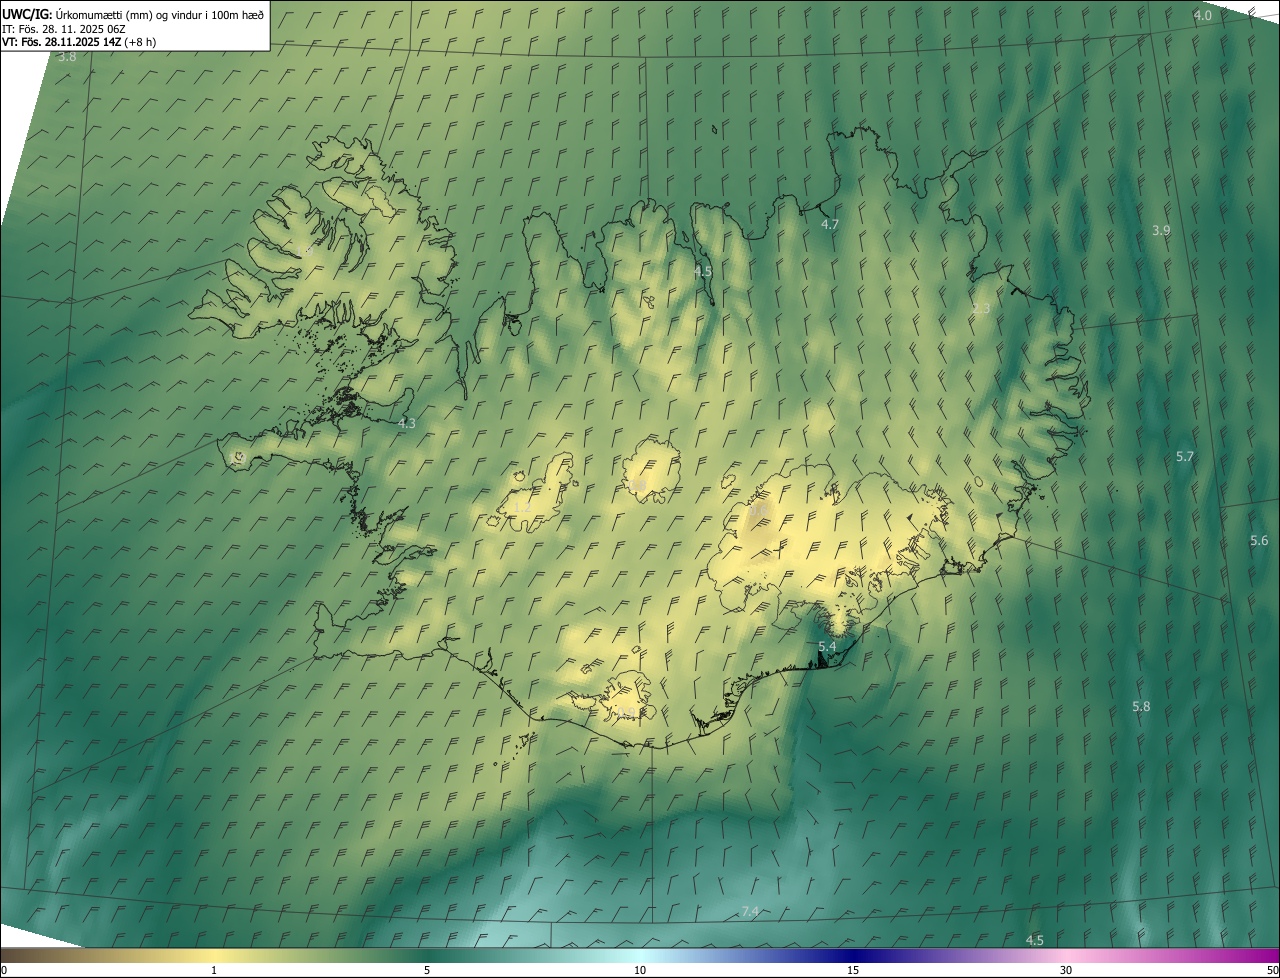
Task: Click the 2.3 value label in northeast Iceland
Action: [981, 309]
